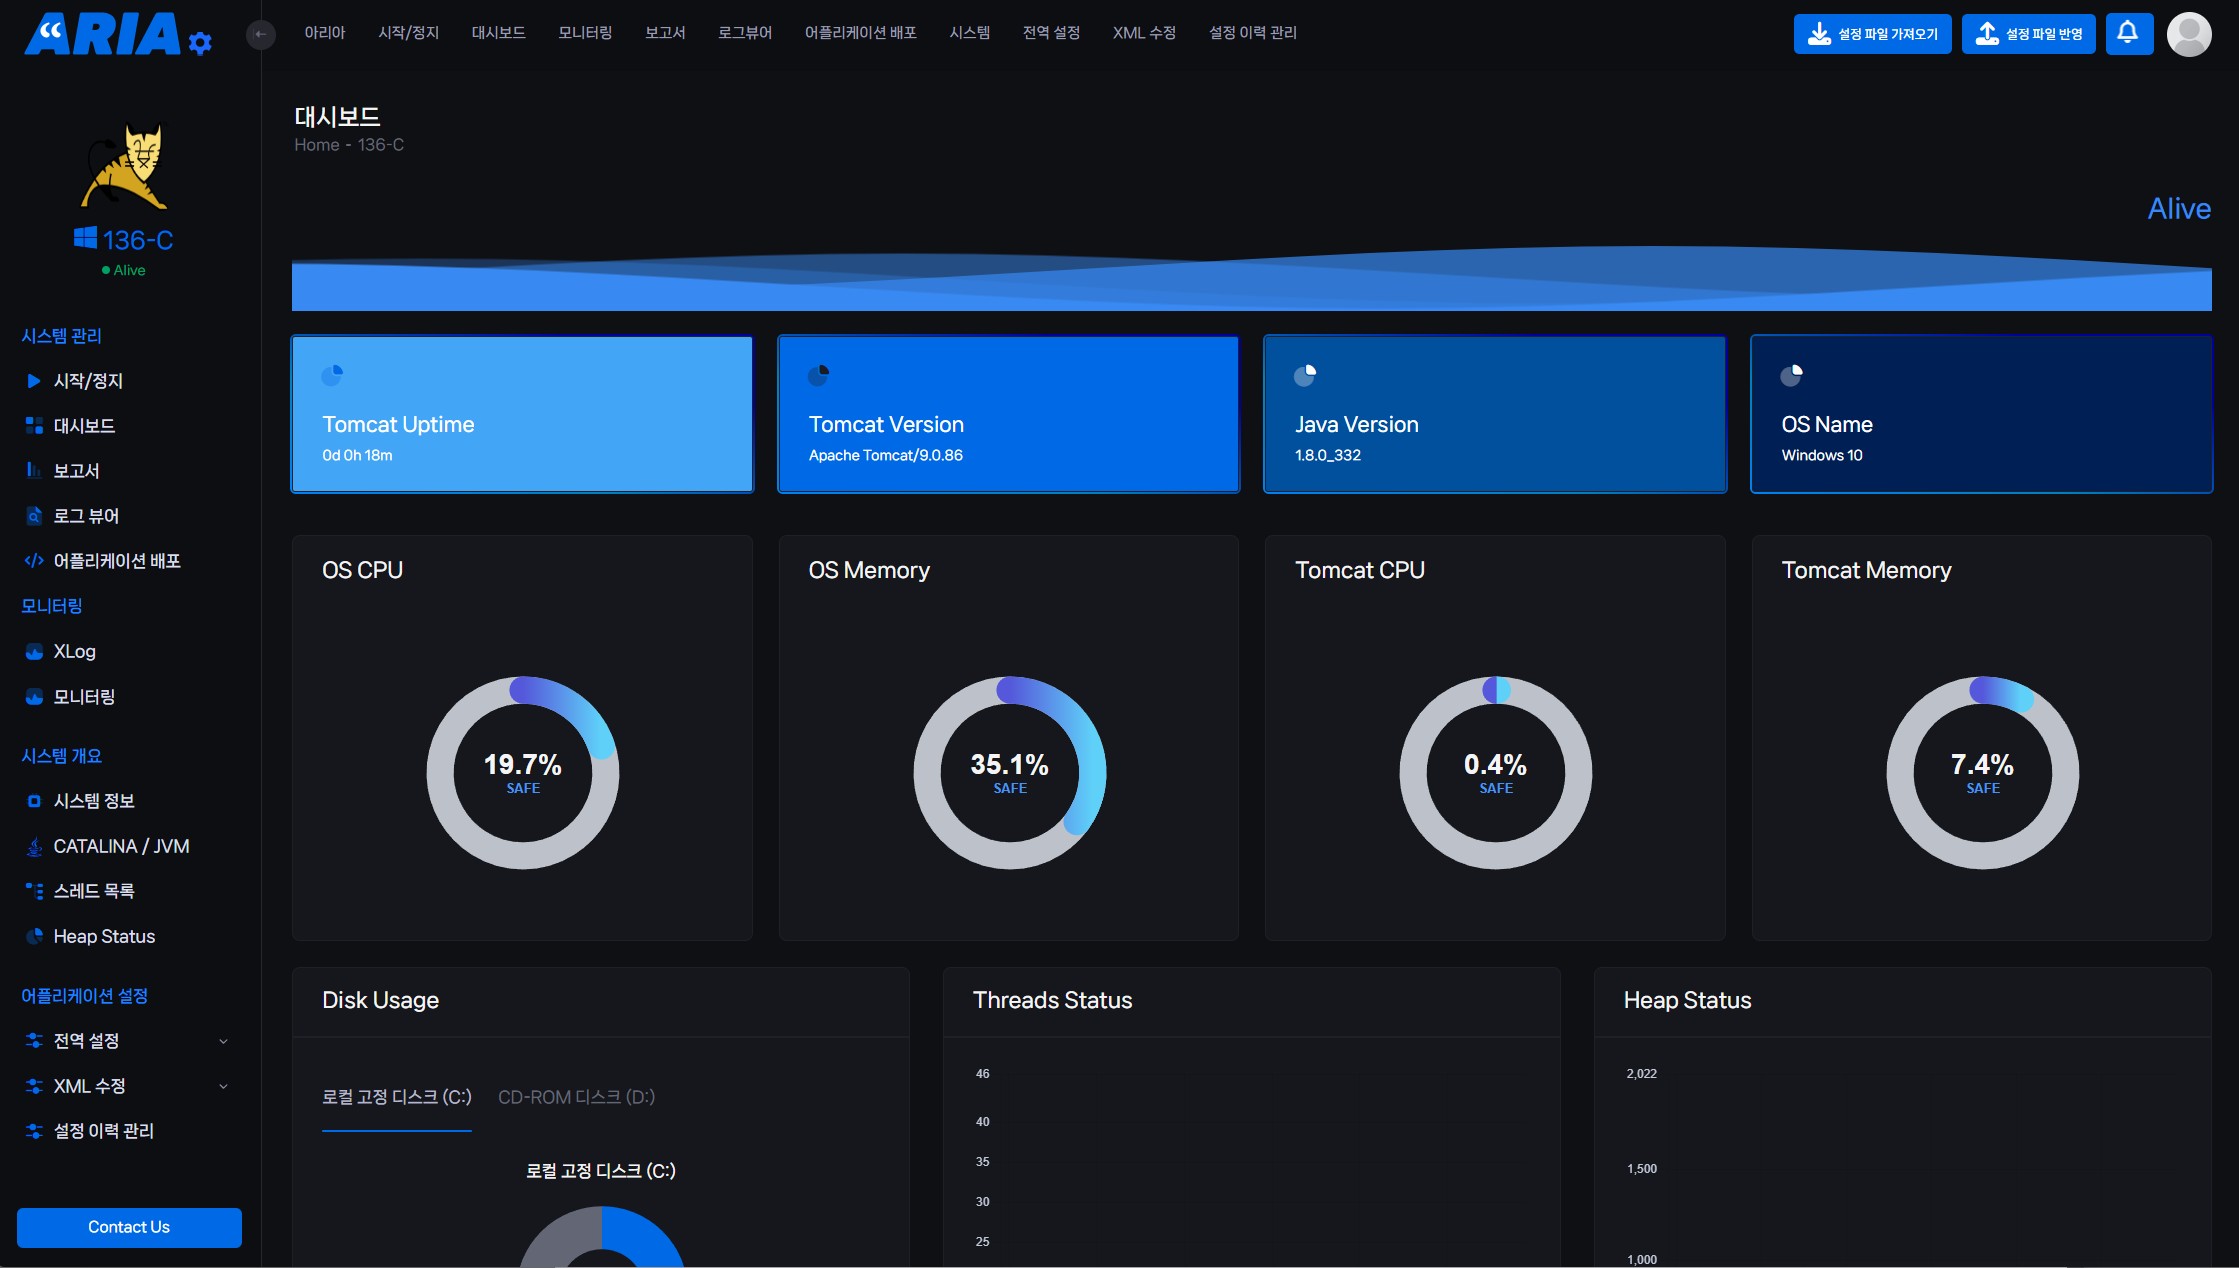Image resolution: width=2239 pixels, height=1268 pixels.
Task: Click the Tomcat CPU 0.4% gauge
Action: pos(1496,773)
